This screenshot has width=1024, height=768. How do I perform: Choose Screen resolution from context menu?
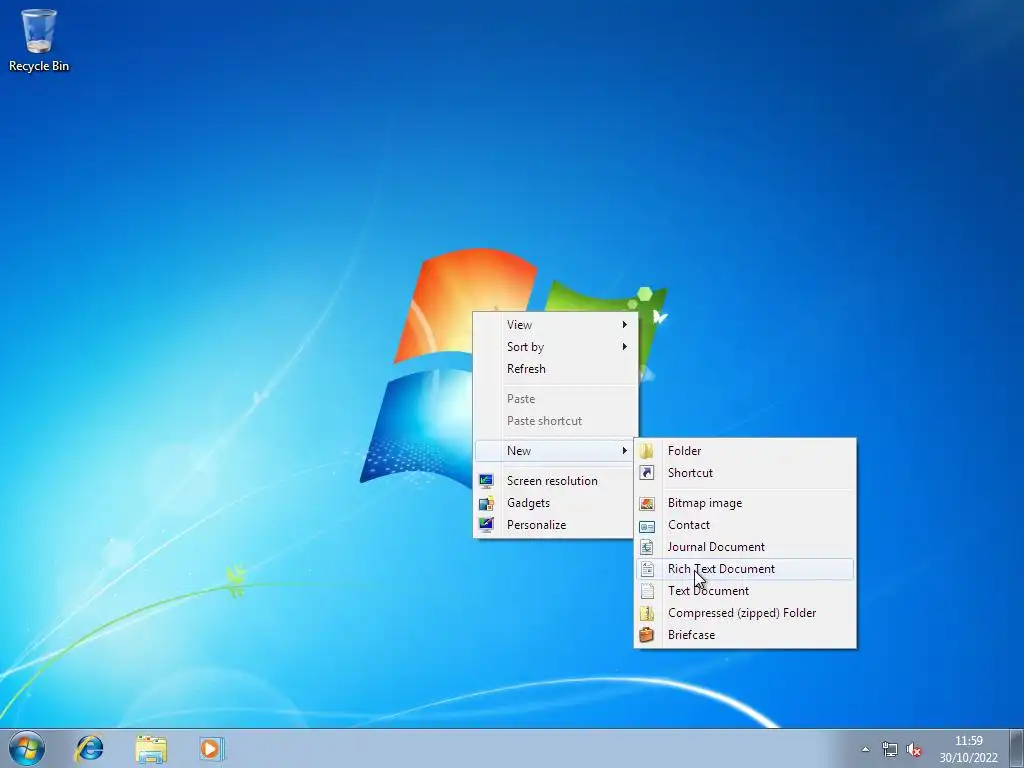pyautogui.click(x=554, y=481)
